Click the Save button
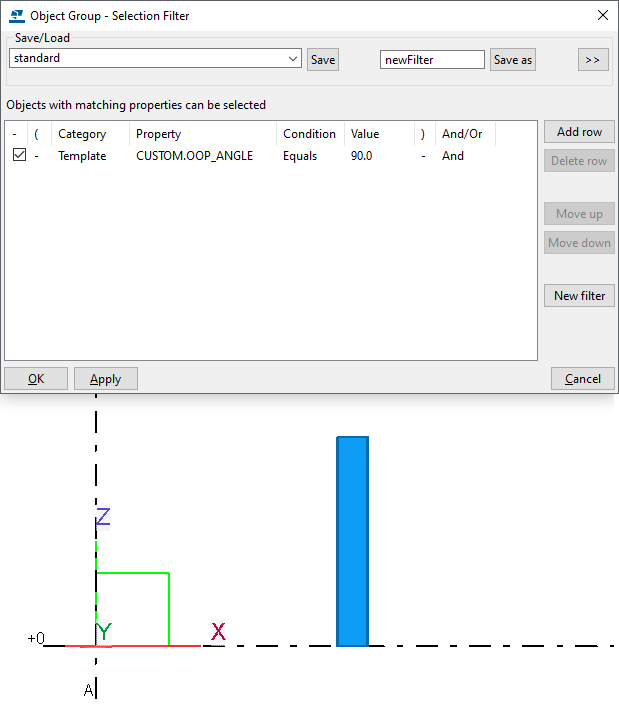The width and height of the screenshot is (619, 706). pyautogui.click(x=323, y=60)
